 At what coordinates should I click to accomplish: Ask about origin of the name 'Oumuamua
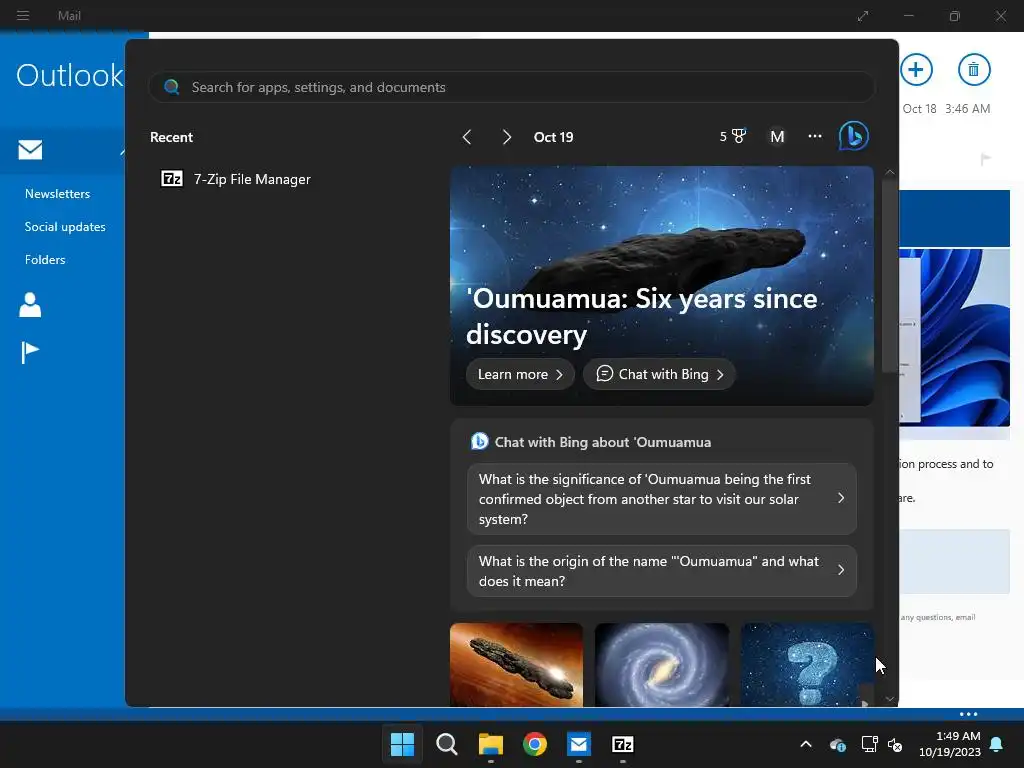click(662, 571)
